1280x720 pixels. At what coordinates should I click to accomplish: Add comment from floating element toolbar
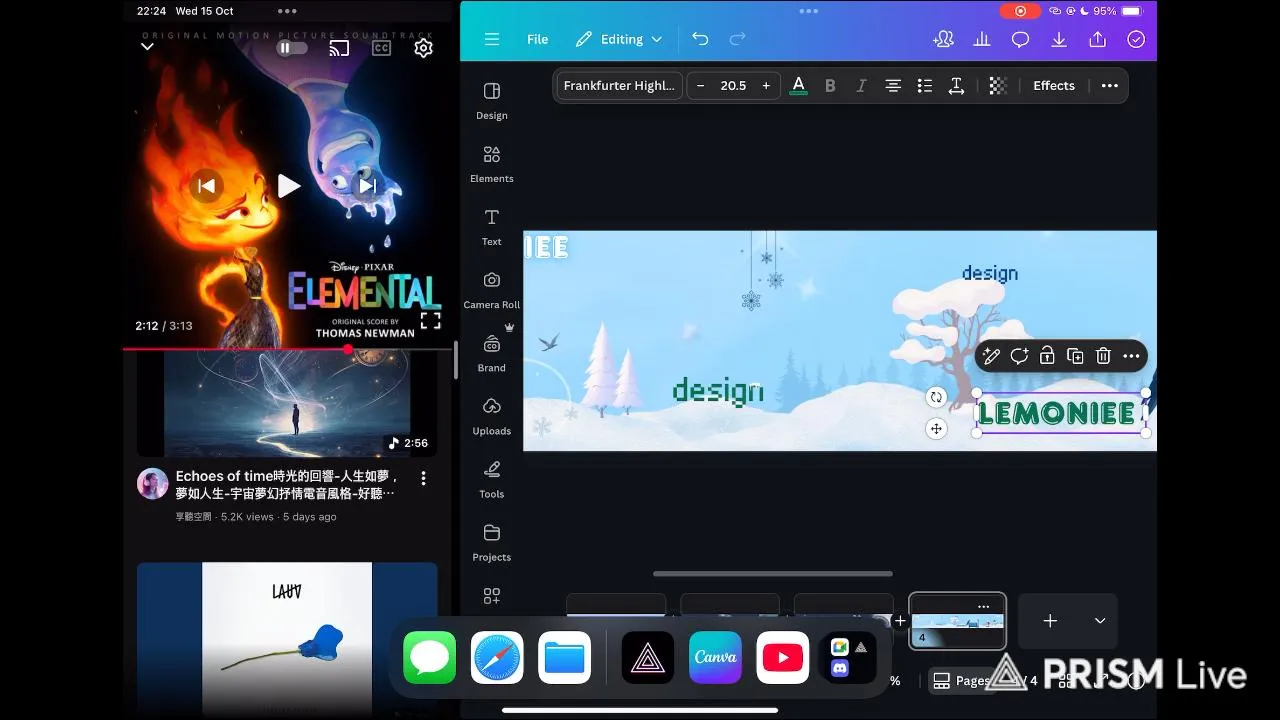click(1019, 356)
